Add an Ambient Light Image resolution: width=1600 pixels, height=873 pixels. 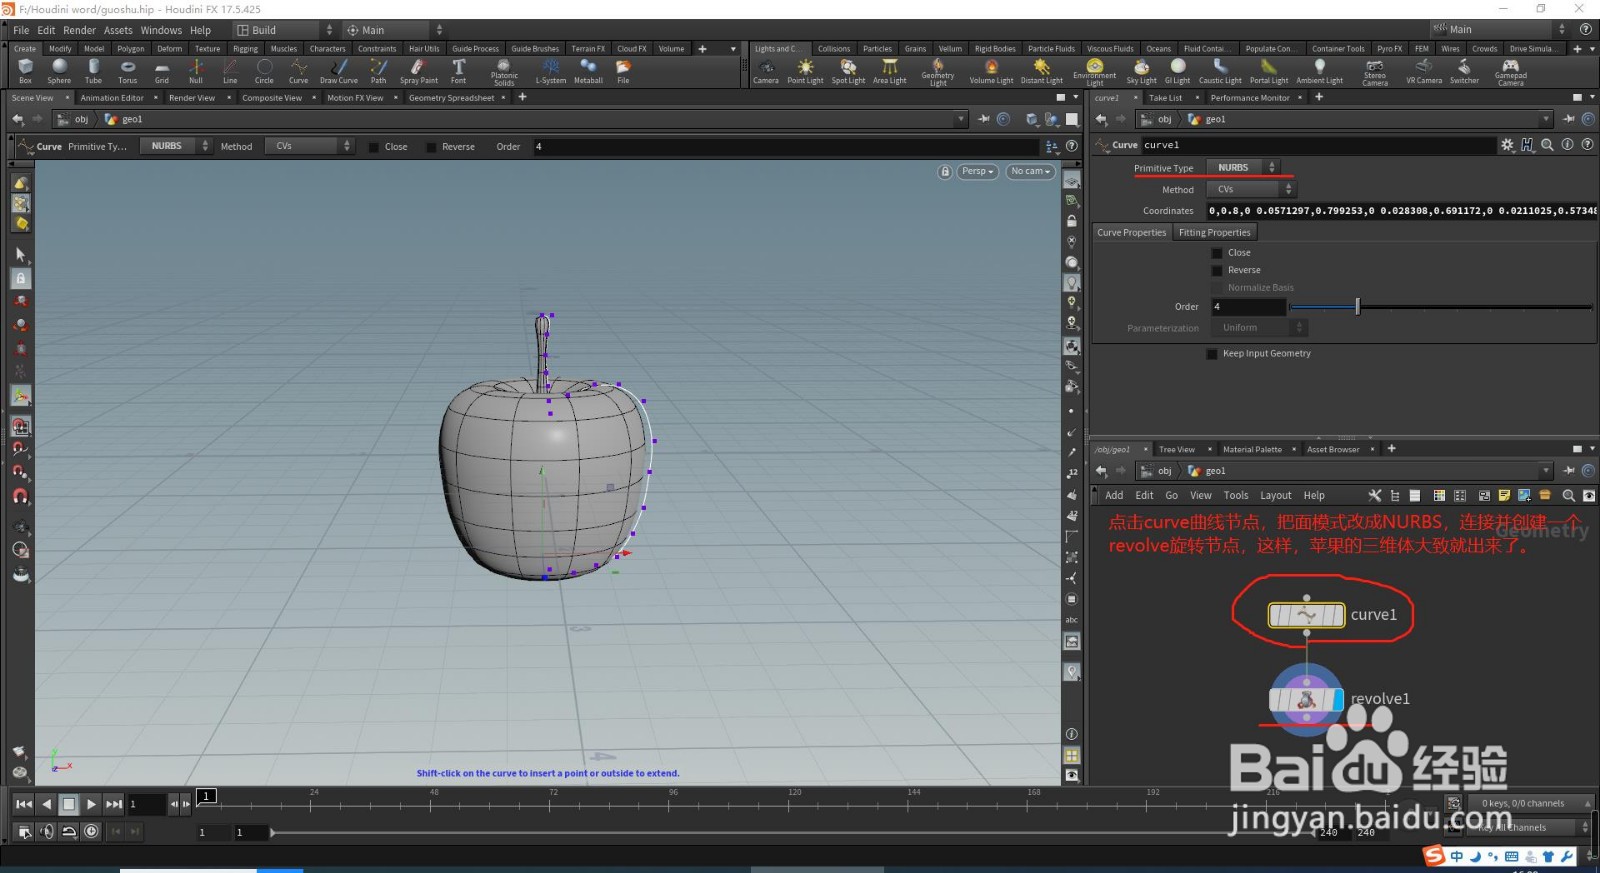pyautogui.click(x=1320, y=71)
